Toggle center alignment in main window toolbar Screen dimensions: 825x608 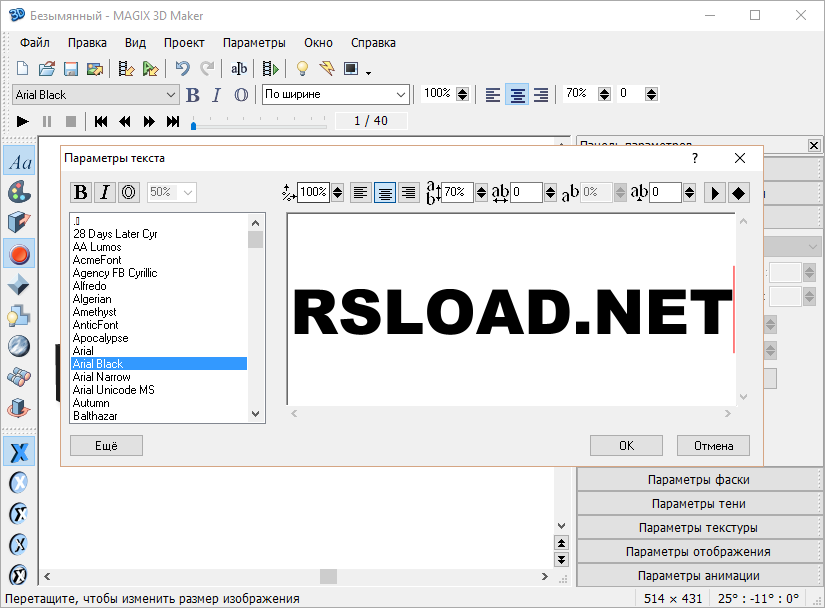[x=517, y=95]
